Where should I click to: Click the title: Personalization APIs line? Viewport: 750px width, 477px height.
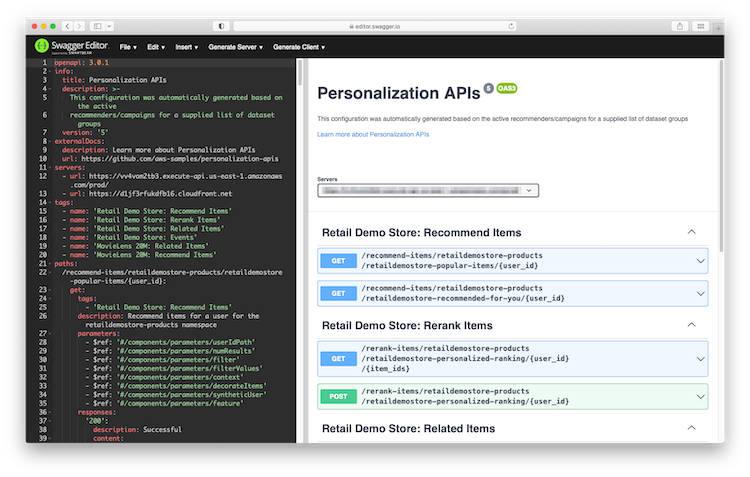(114, 80)
